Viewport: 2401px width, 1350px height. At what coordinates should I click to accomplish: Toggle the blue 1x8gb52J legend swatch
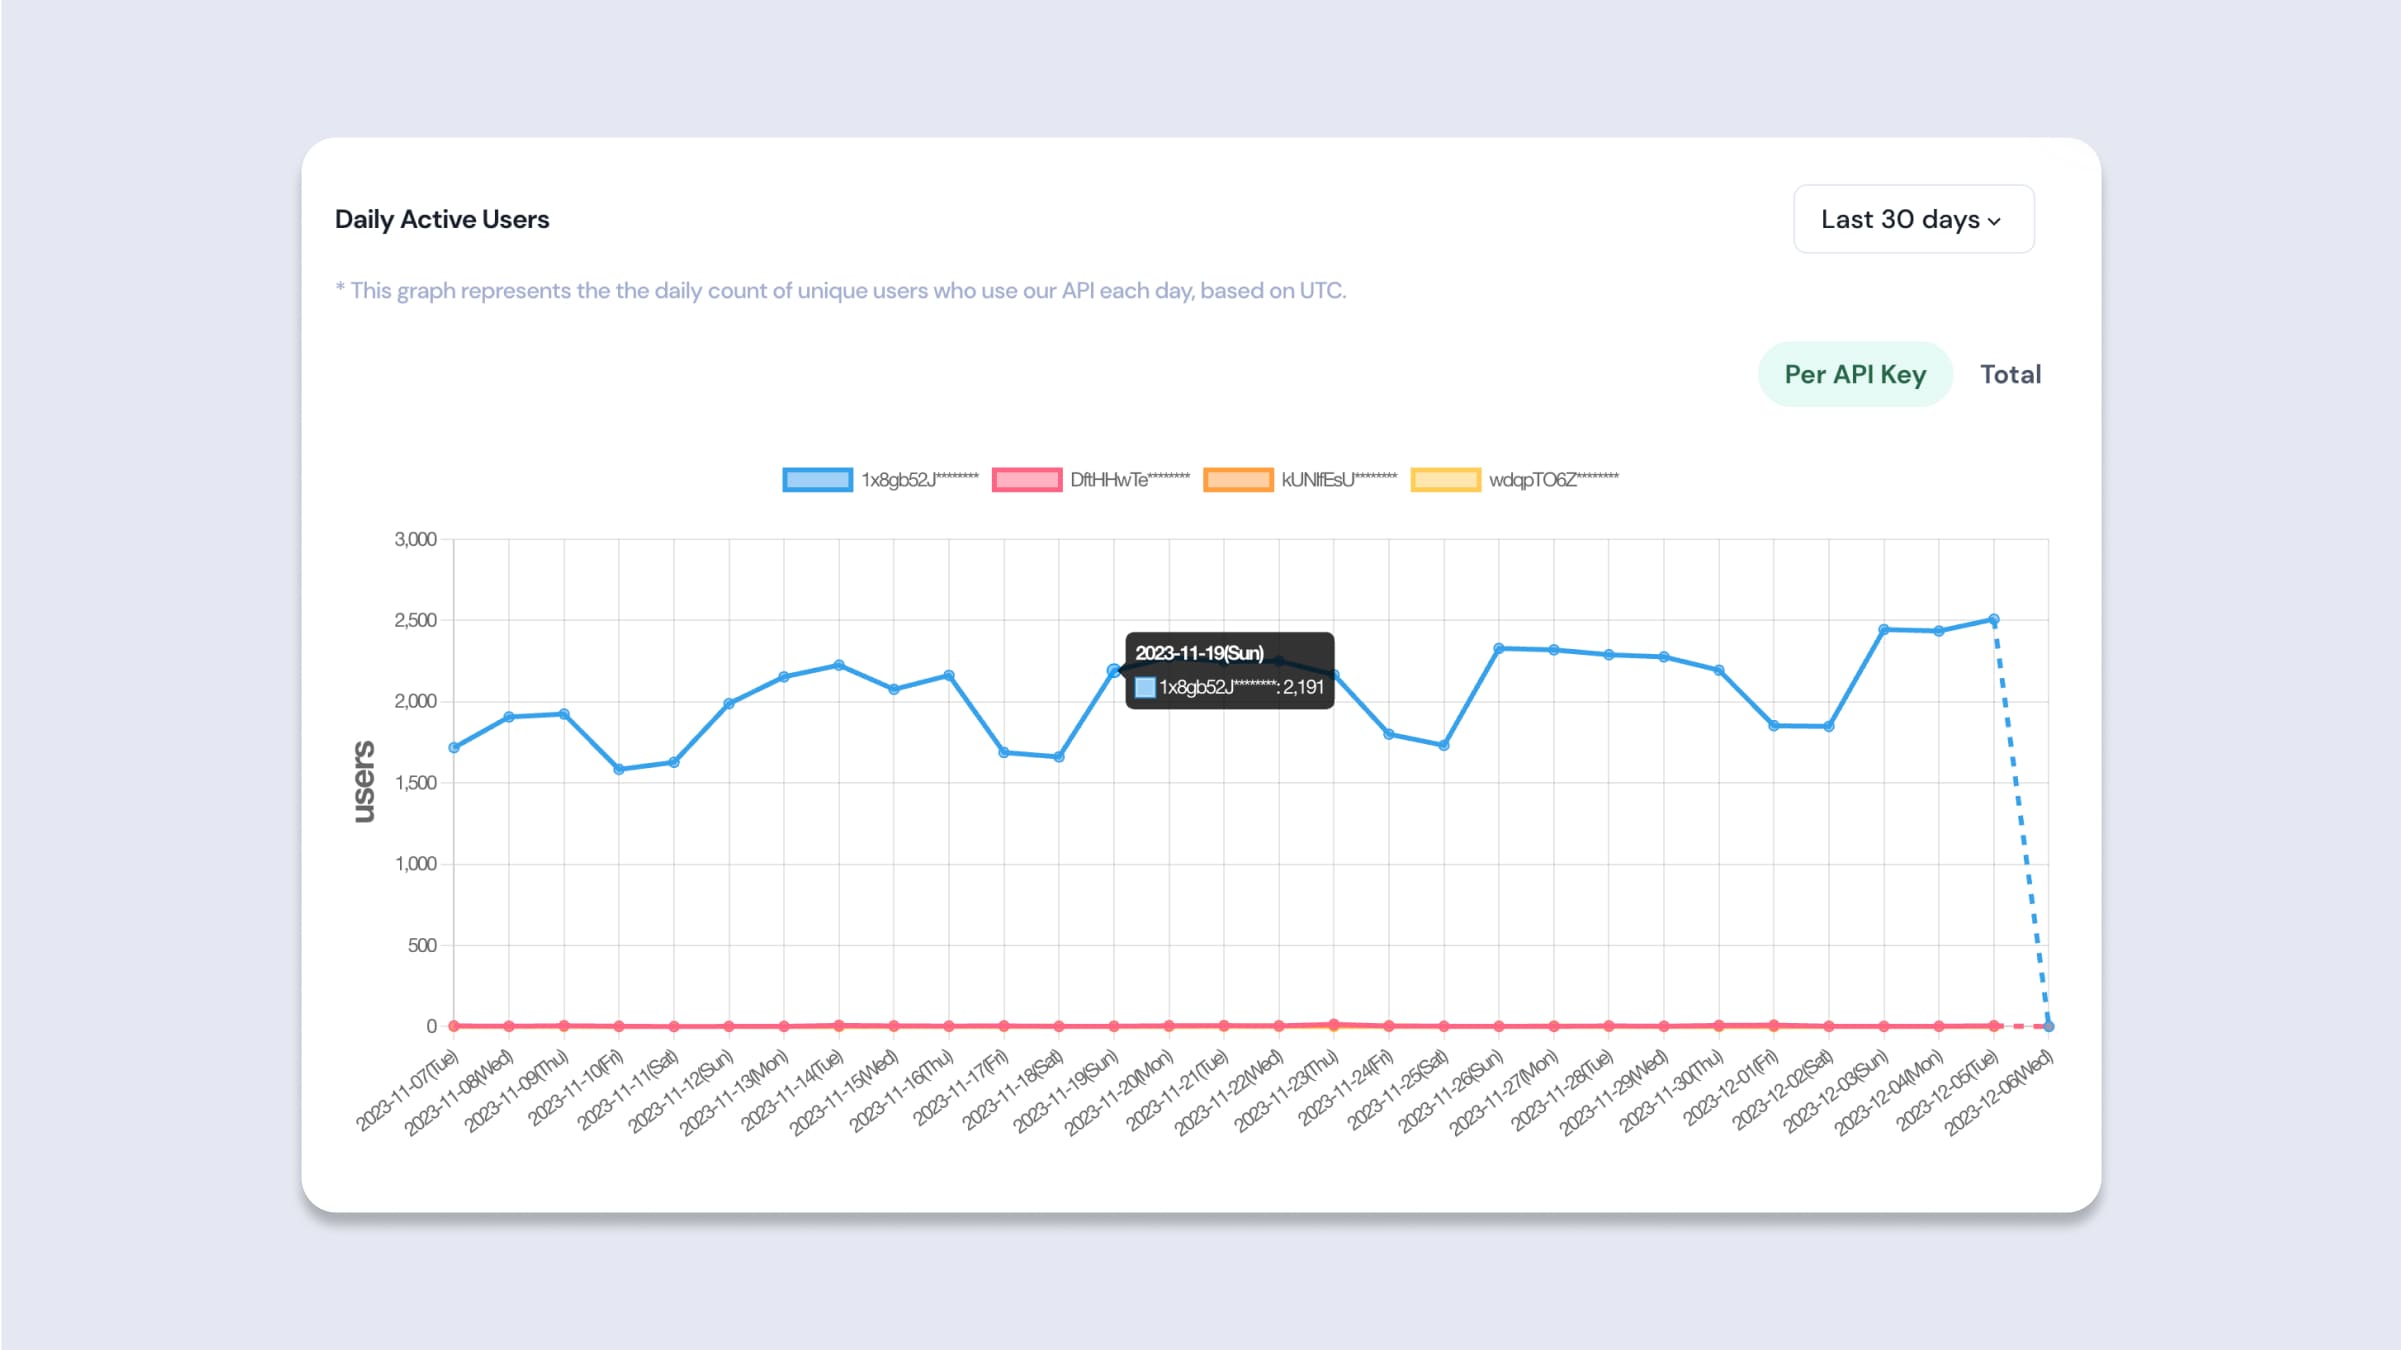(817, 480)
